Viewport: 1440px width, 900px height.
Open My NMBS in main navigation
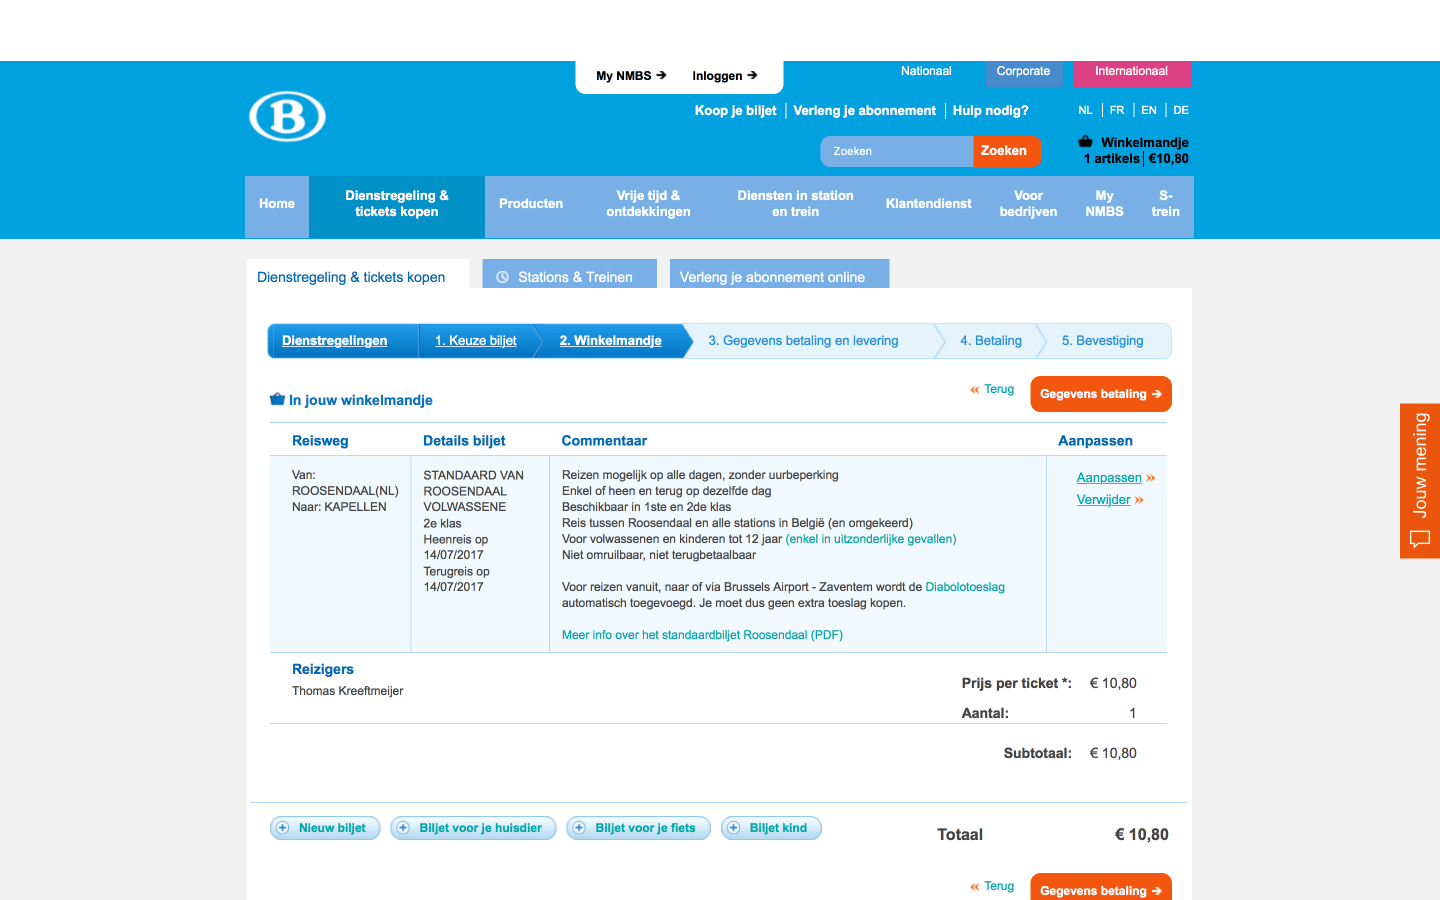[1104, 204]
